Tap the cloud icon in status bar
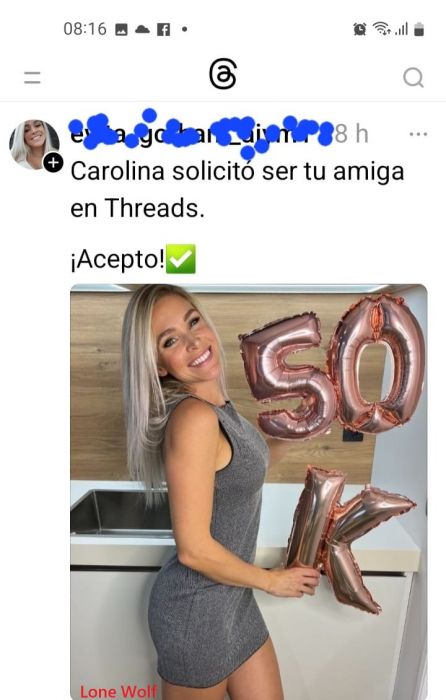 142,29
